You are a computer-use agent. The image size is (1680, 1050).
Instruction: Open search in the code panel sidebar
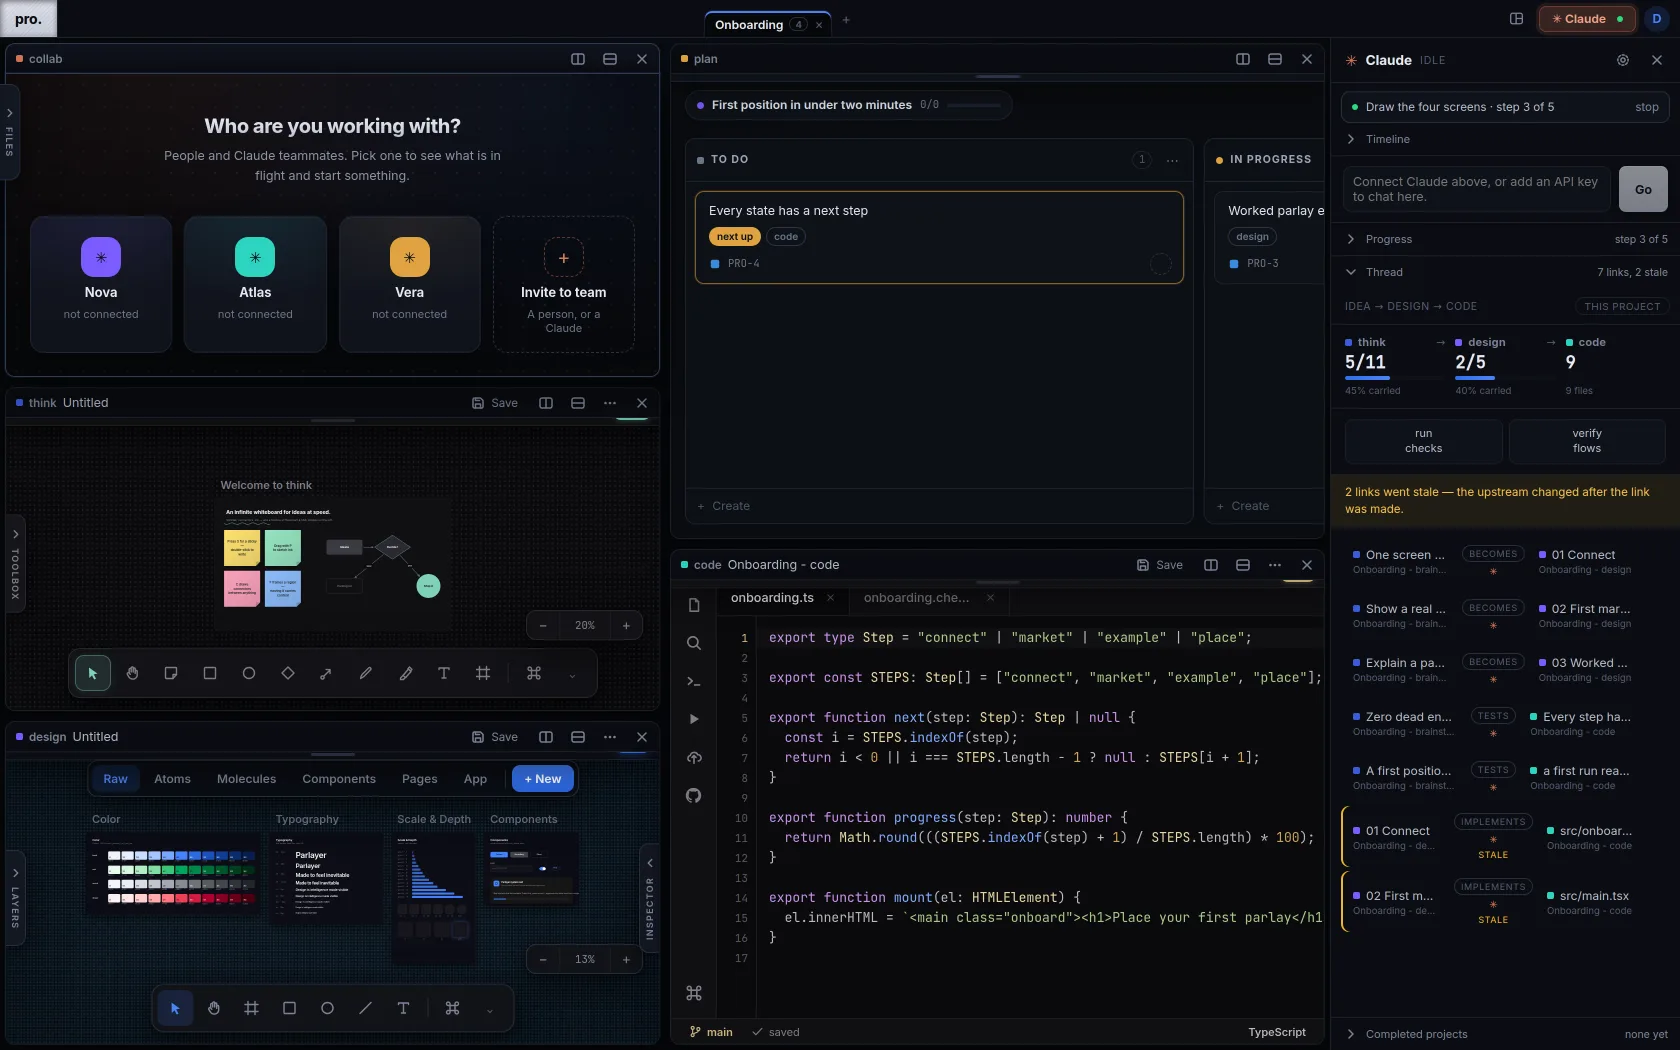[x=694, y=643]
